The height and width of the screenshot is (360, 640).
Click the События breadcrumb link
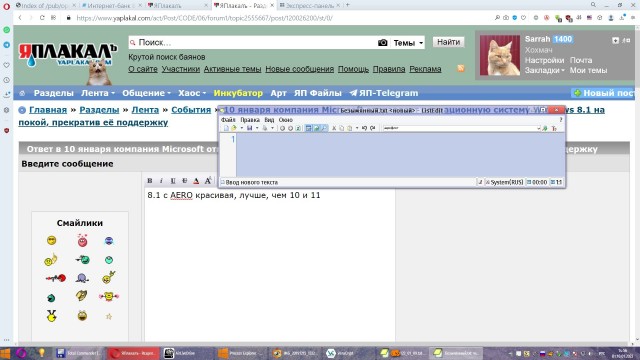click(x=191, y=110)
